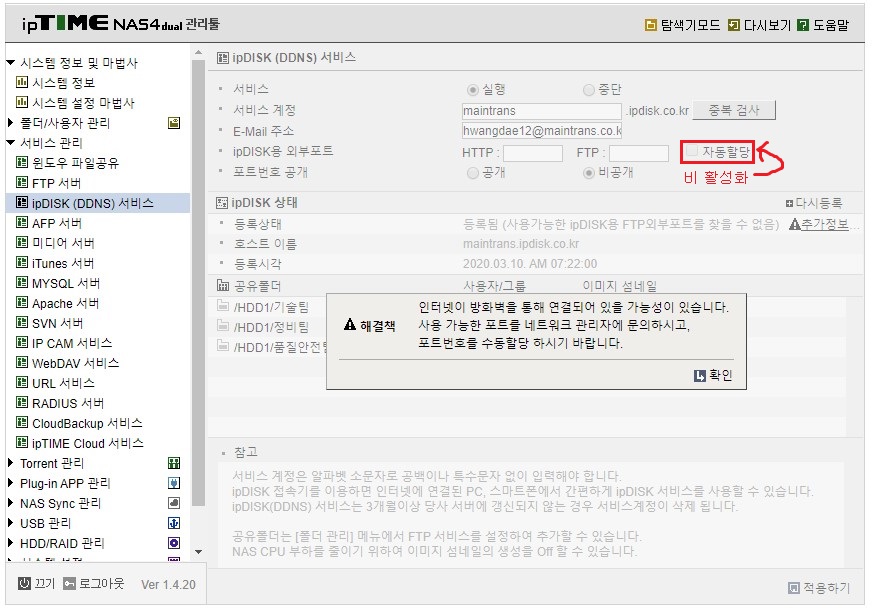Open Apache 서버 menu item

click(x=65, y=303)
